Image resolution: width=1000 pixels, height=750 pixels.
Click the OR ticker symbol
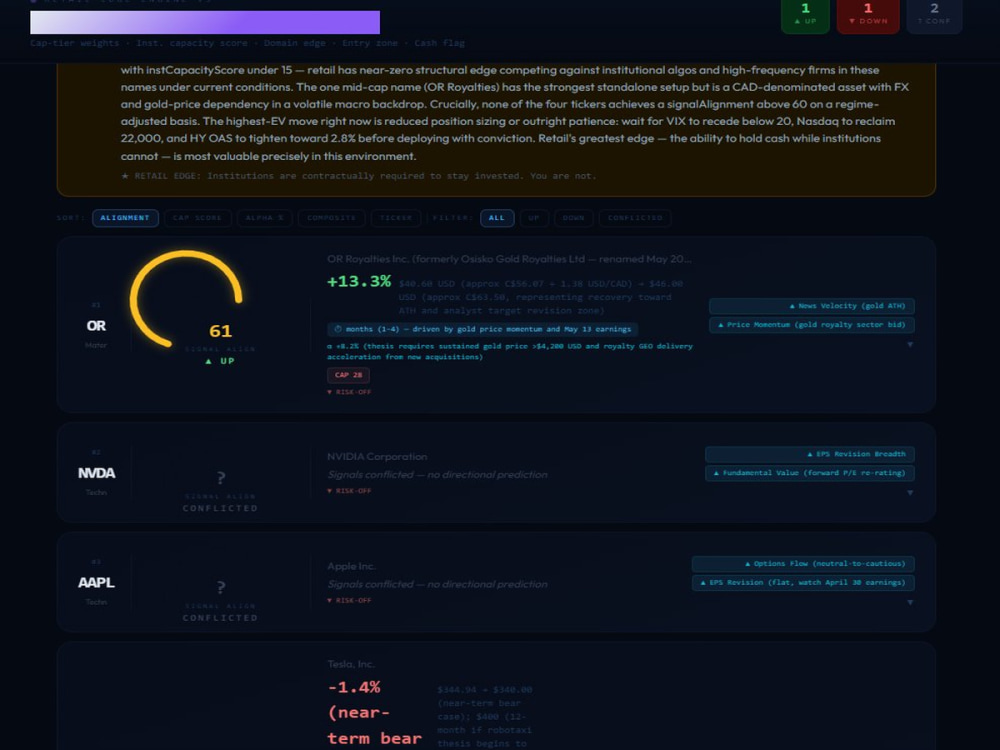pyautogui.click(x=96, y=326)
